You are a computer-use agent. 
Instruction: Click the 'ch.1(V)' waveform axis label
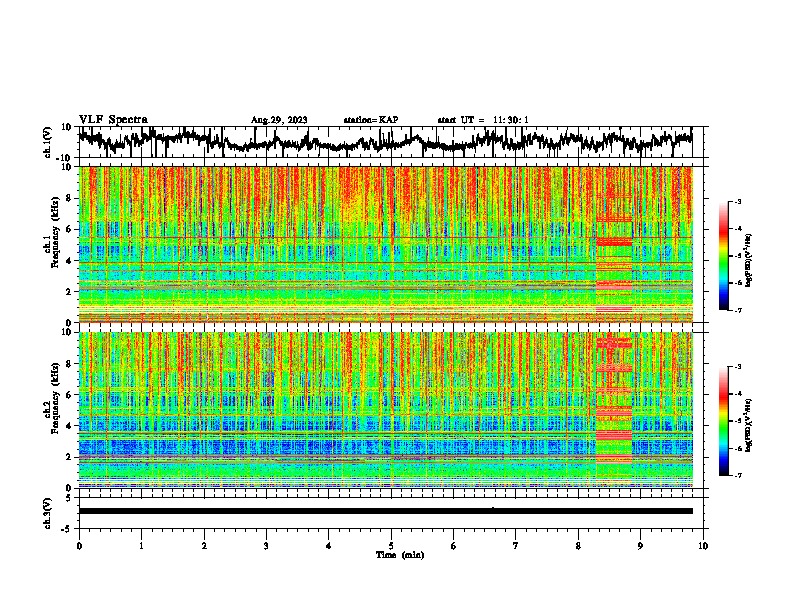48,142
